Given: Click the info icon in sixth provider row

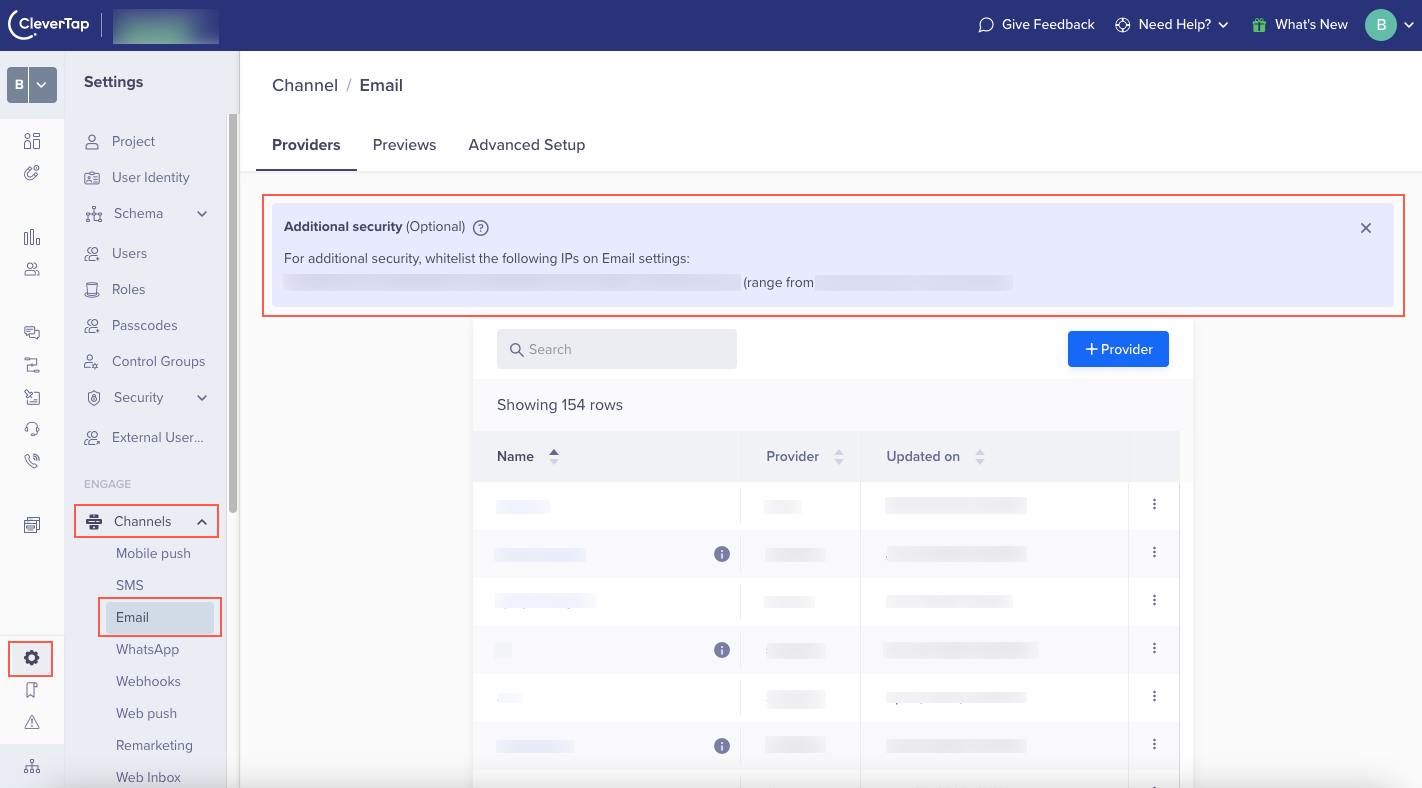Looking at the screenshot, I should point(722,746).
